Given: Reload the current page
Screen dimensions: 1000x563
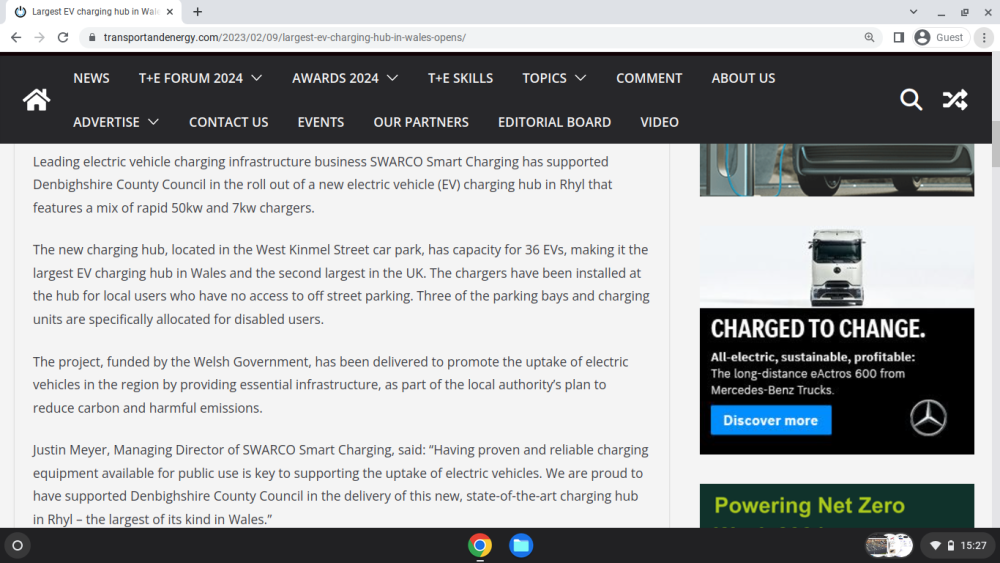Looking at the screenshot, I should tap(62, 38).
